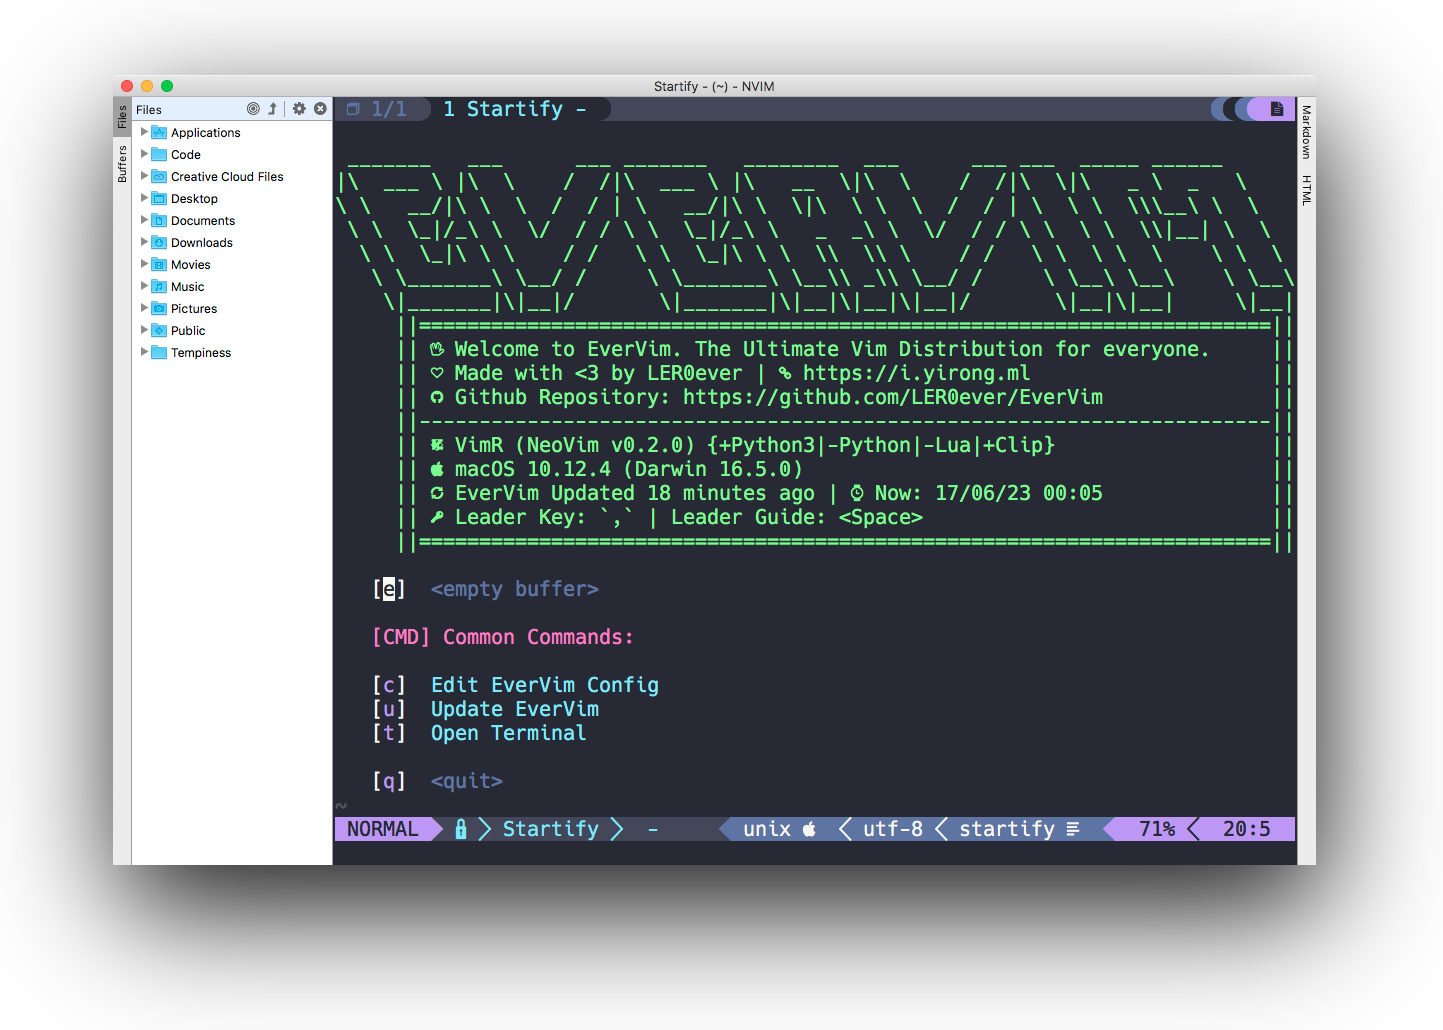This screenshot has height=1030, width=1443.
Task: Expand the Tempiness folder
Action: [144, 351]
